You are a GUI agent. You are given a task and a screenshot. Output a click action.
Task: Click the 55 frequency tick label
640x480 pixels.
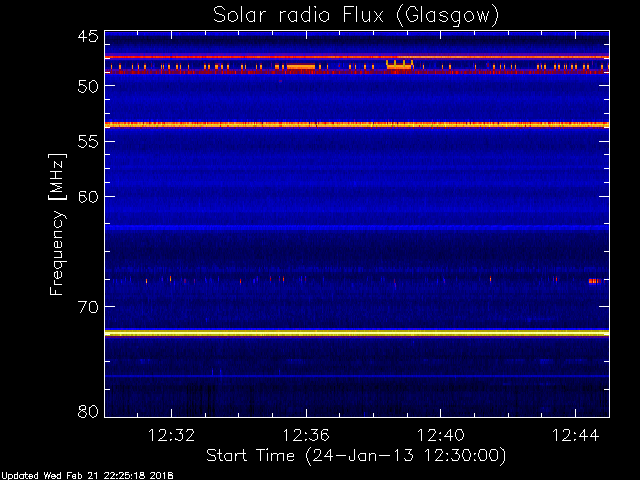(88, 142)
